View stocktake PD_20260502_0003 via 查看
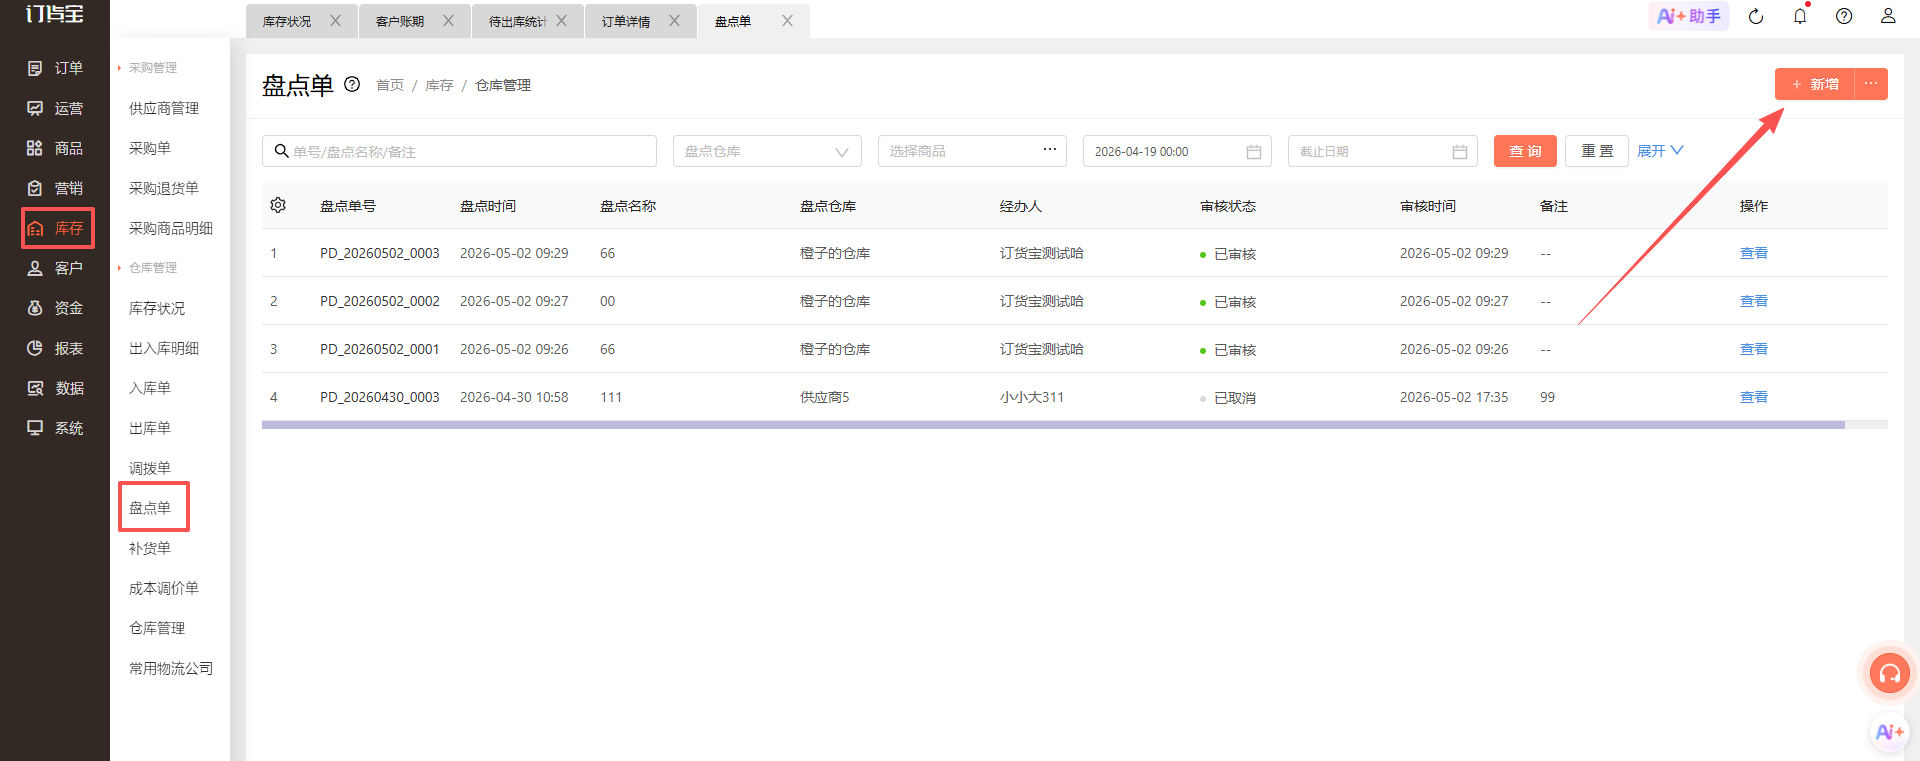 [x=1753, y=253]
